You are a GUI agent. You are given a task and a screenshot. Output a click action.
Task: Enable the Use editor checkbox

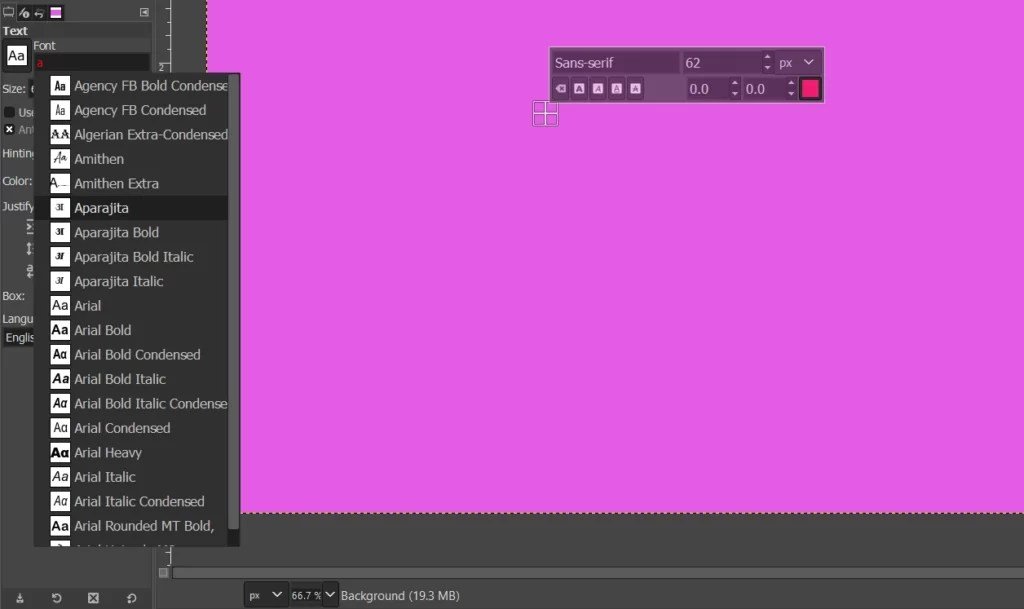8,111
